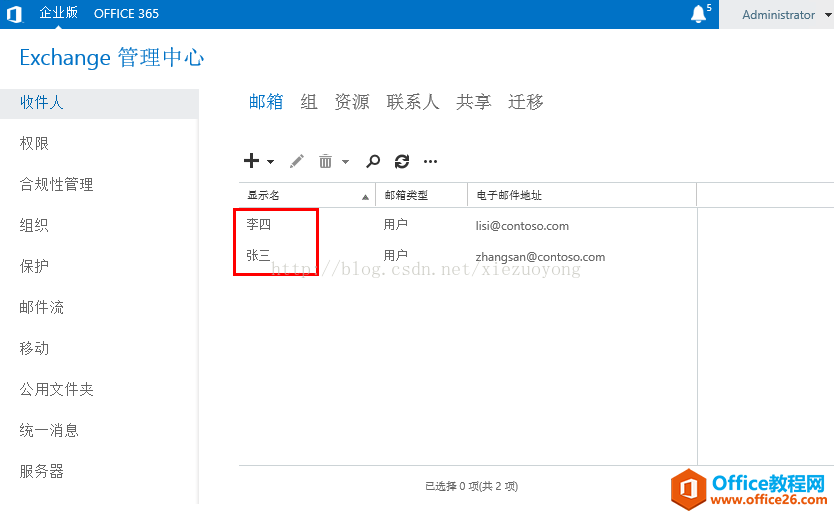834x517 pixels.
Task: Go to 移动 in the sidebar
Action: pyautogui.click(x=34, y=348)
